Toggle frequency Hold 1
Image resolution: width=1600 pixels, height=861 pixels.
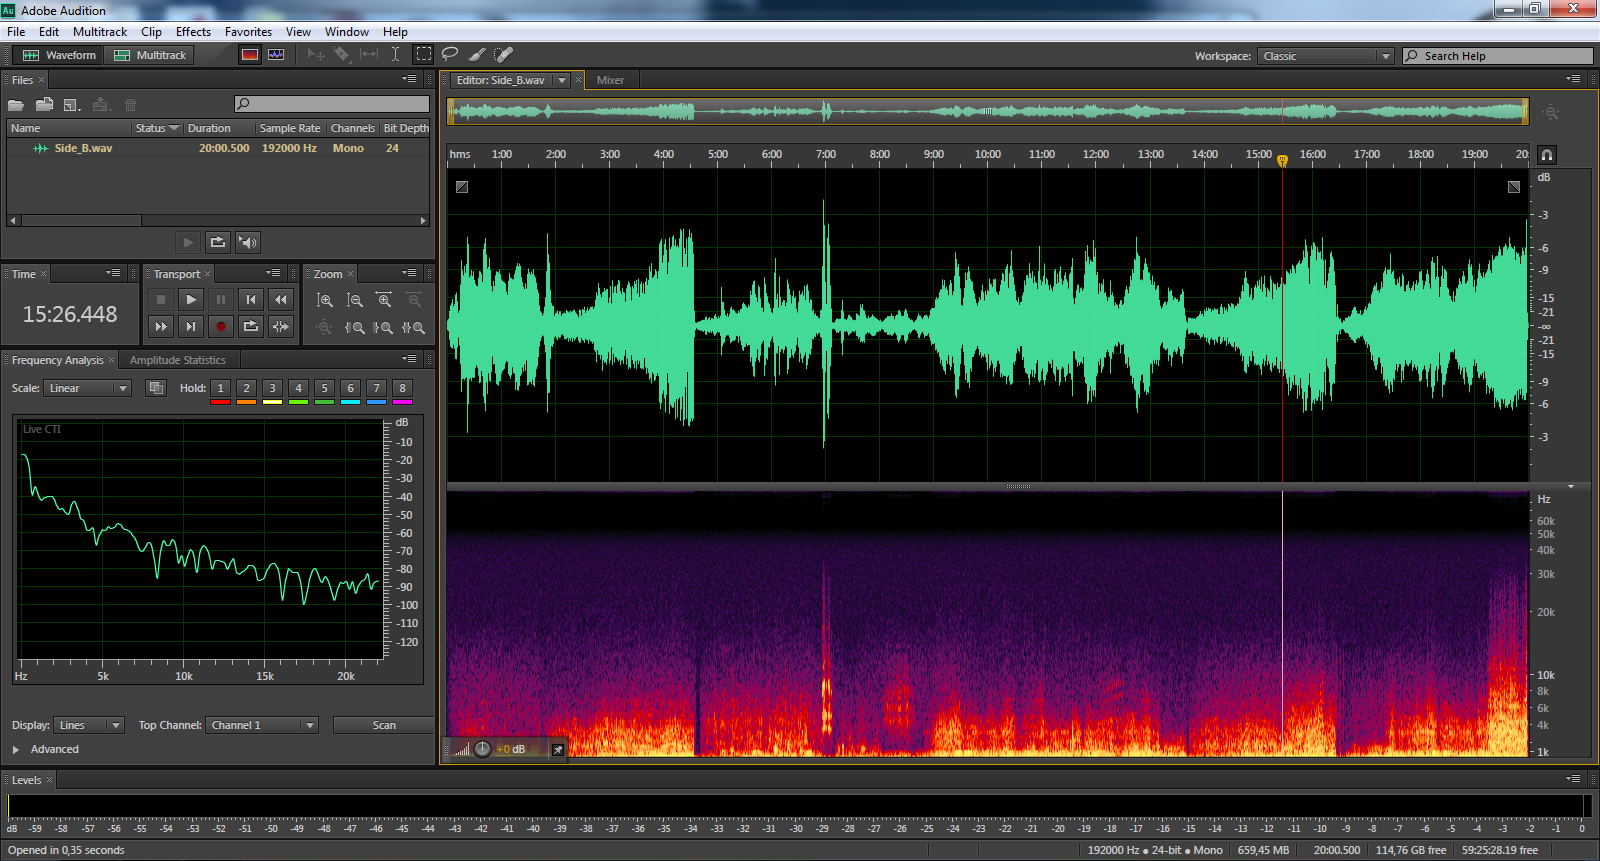[x=220, y=388]
